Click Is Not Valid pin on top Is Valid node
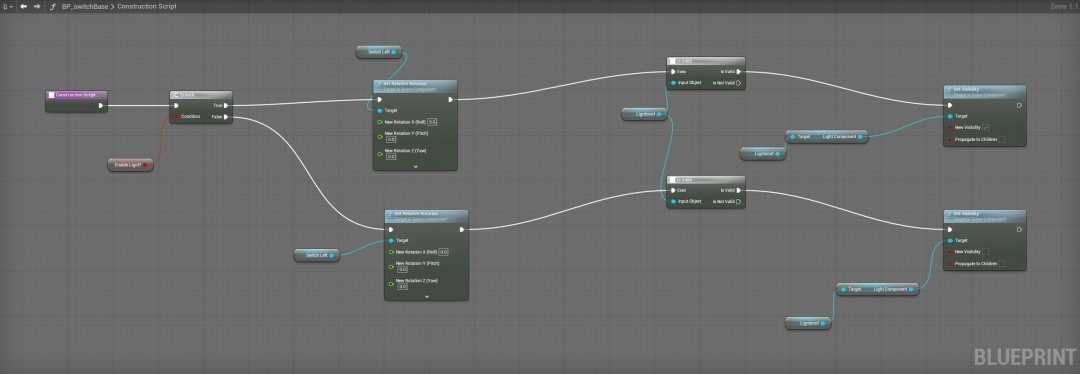The image size is (1080, 374). (738, 83)
